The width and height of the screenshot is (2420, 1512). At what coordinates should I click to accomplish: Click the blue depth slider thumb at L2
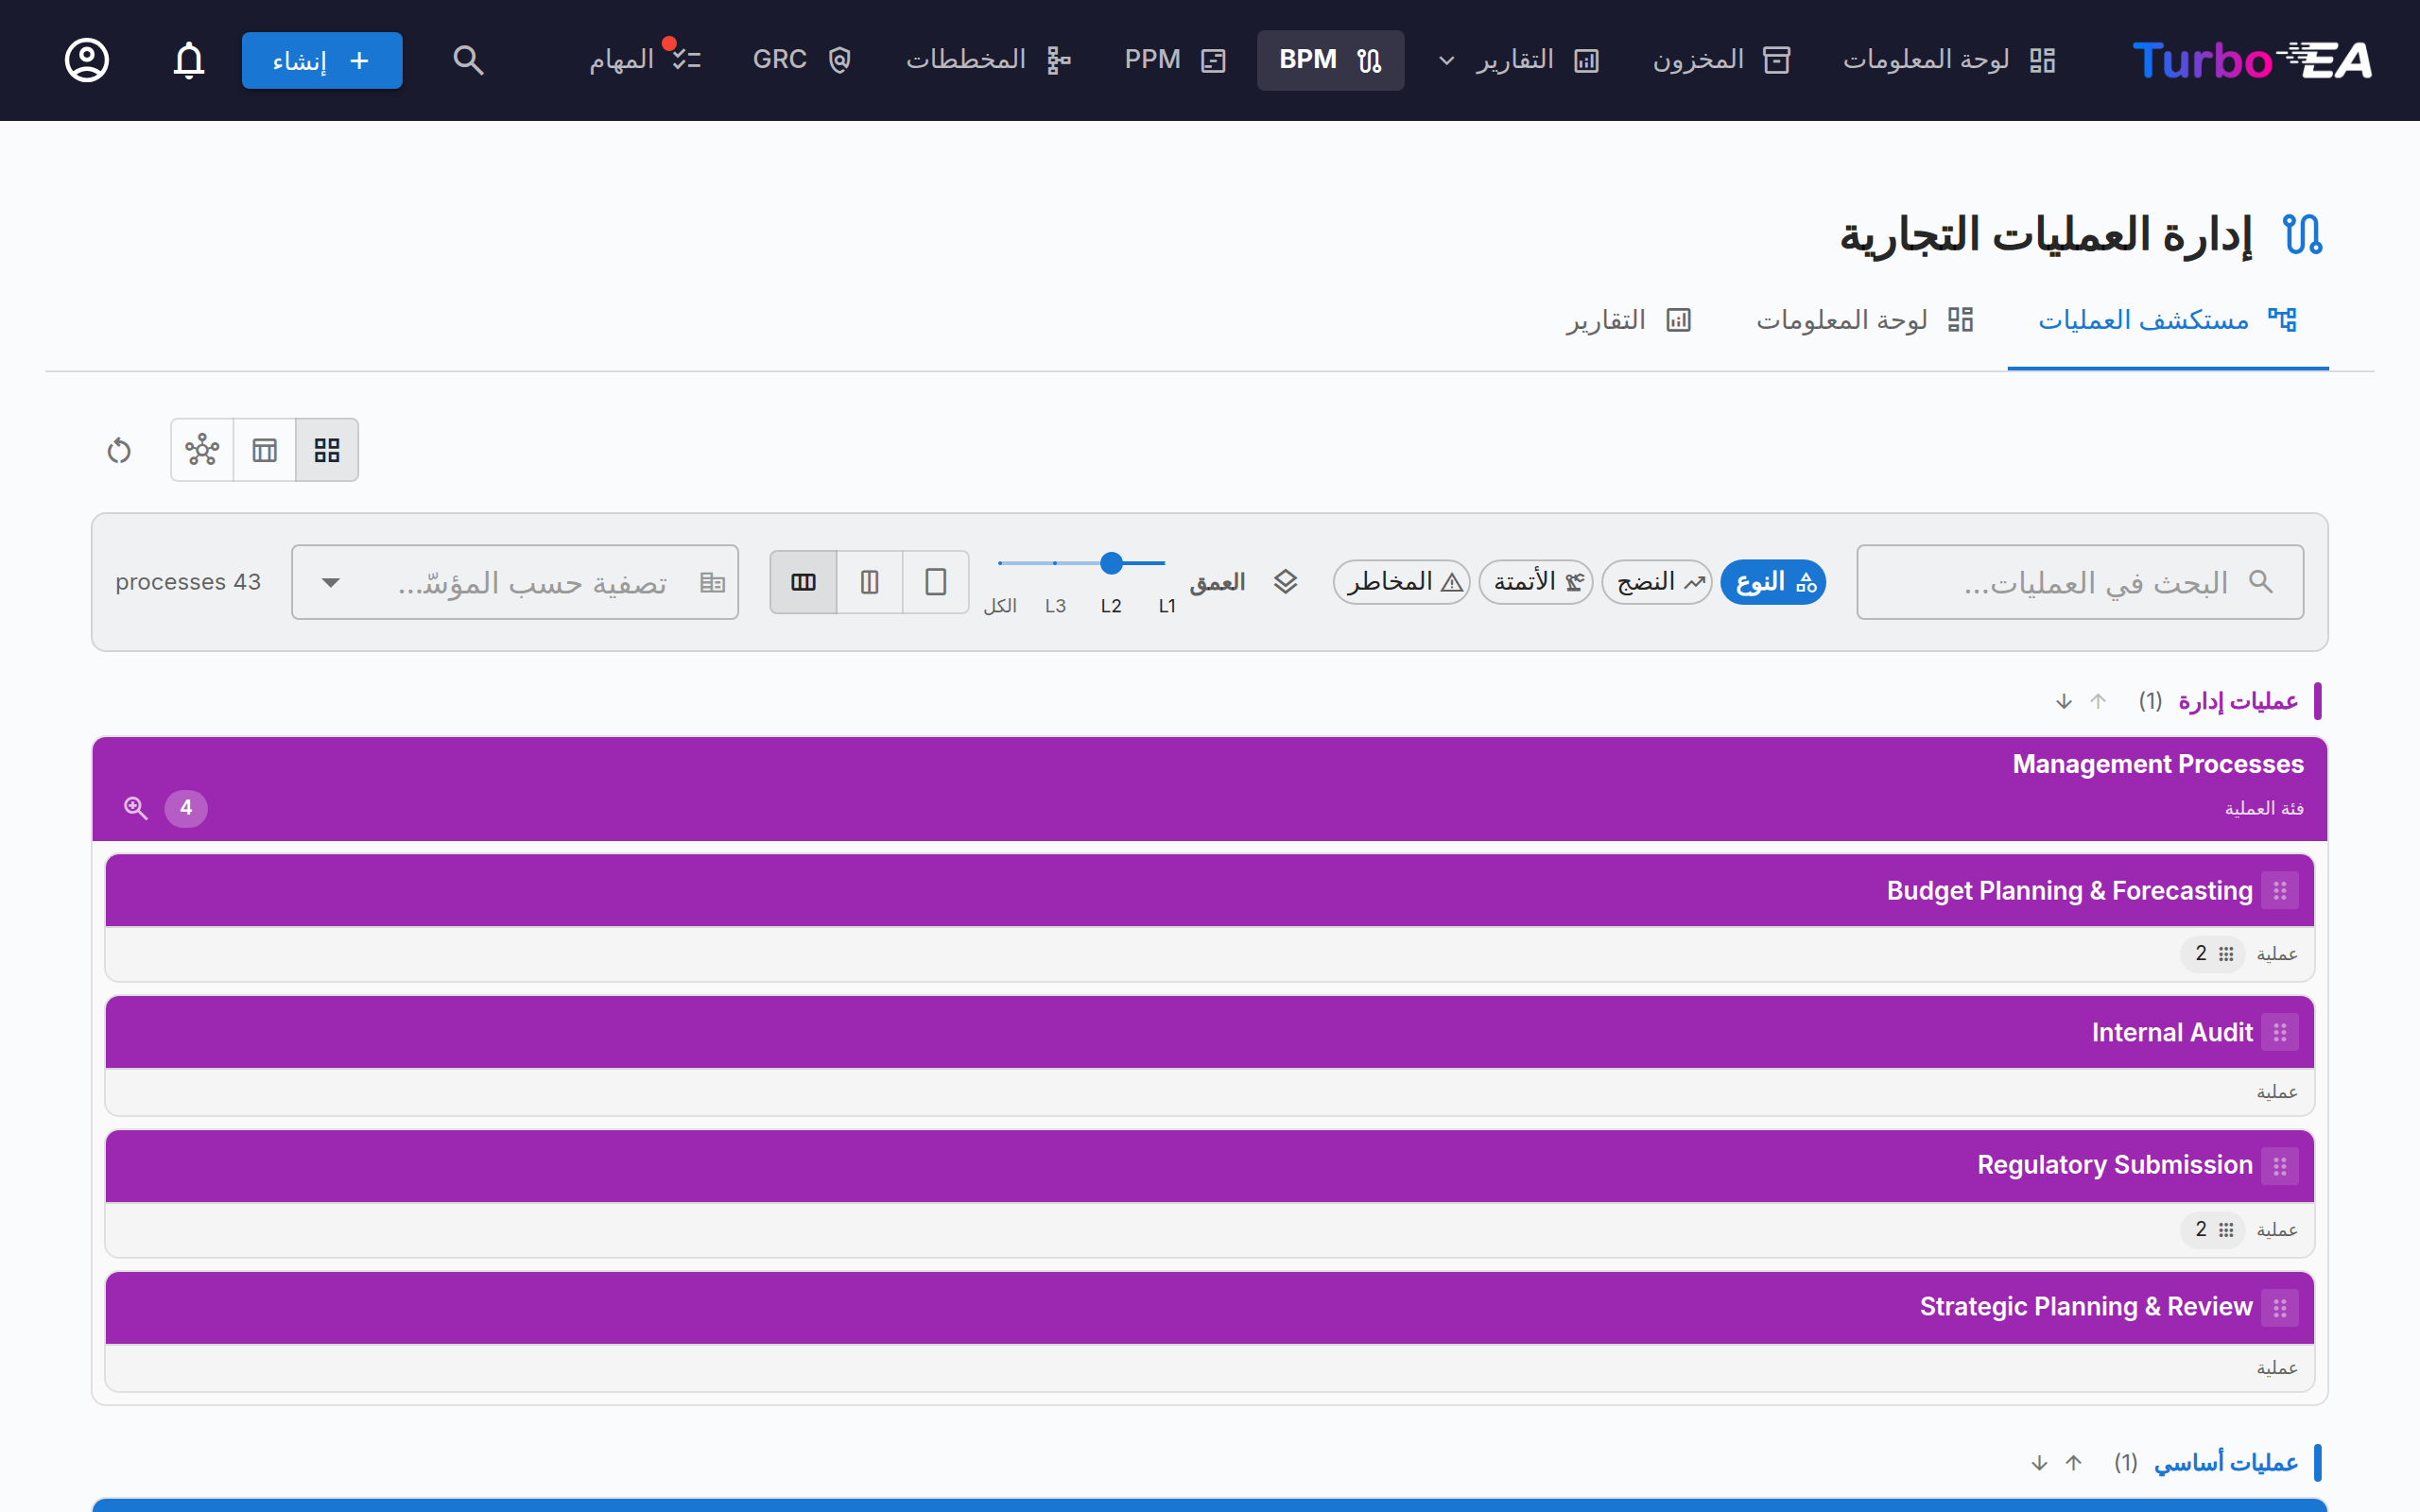point(1111,563)
